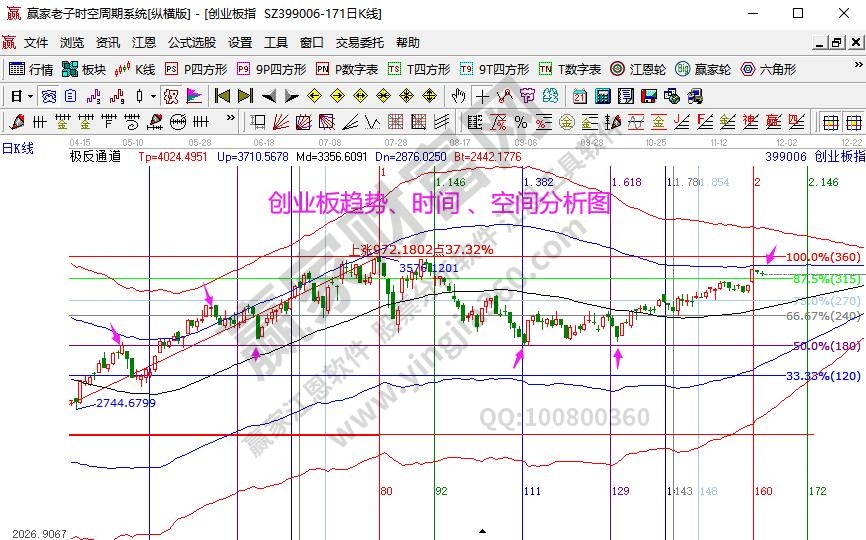Viewport: 866px width, 540px height.
Task: Open the 公式选股 menu
Action: click(191, 43)
